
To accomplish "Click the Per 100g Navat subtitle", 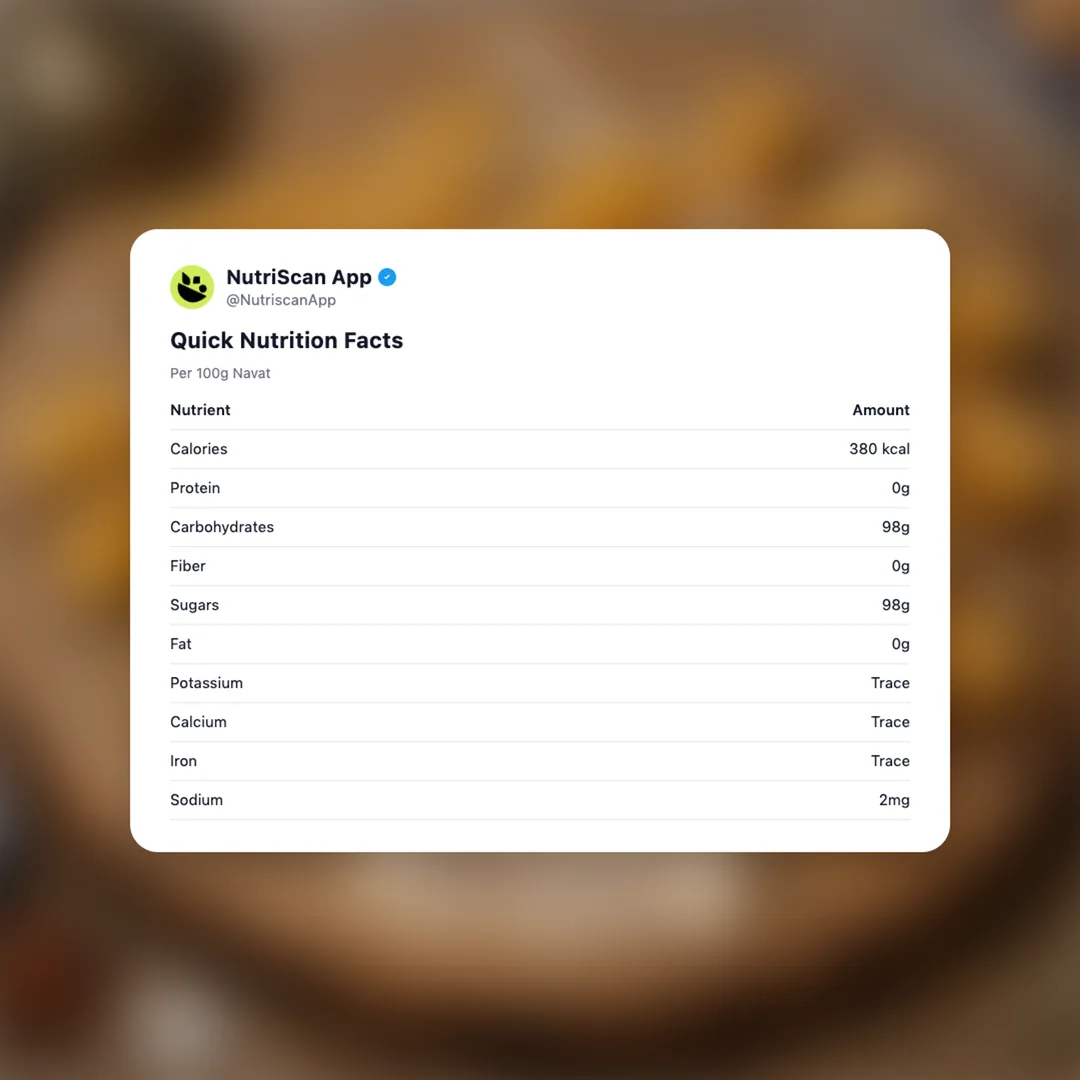I will tap(220, 373).
